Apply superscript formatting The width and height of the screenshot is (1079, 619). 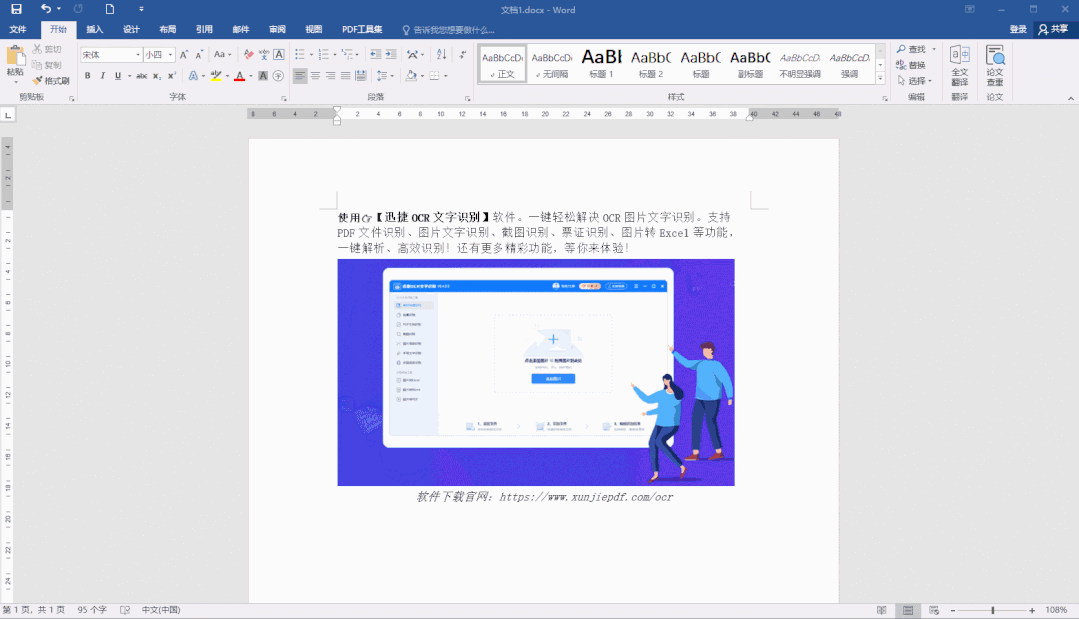pos(171,76)
